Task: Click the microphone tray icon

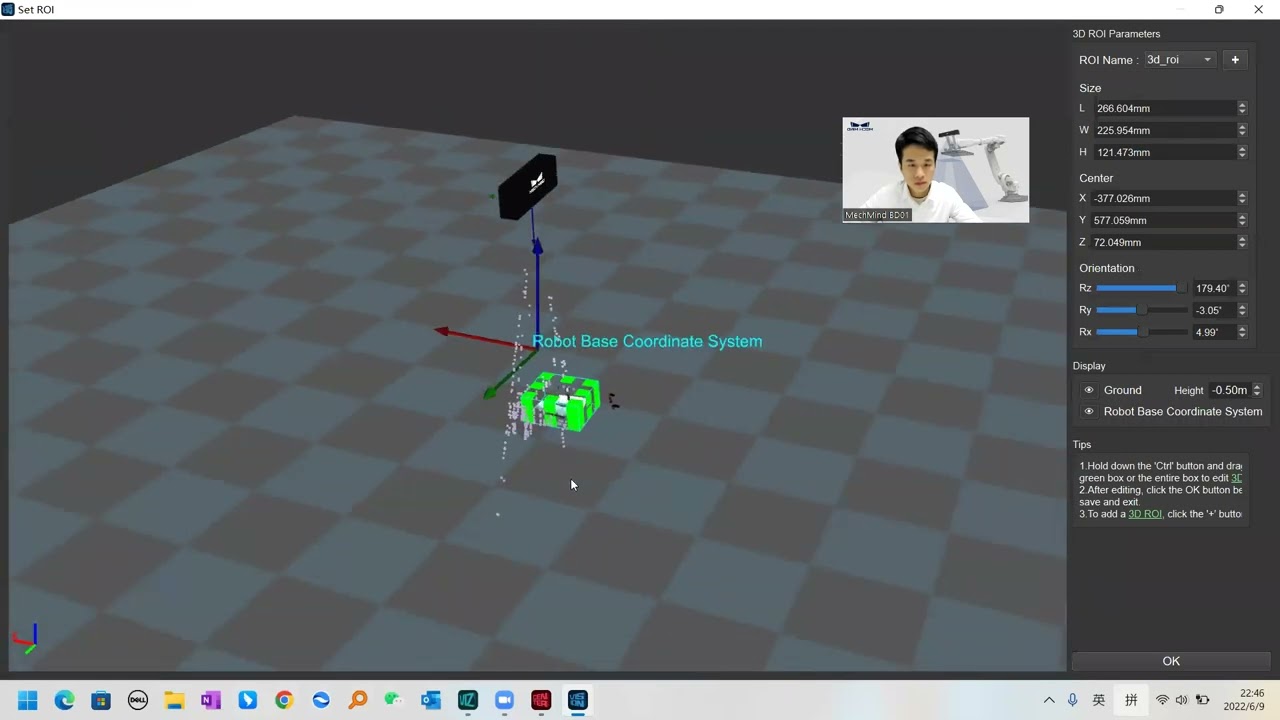Action: [1073, 700]
